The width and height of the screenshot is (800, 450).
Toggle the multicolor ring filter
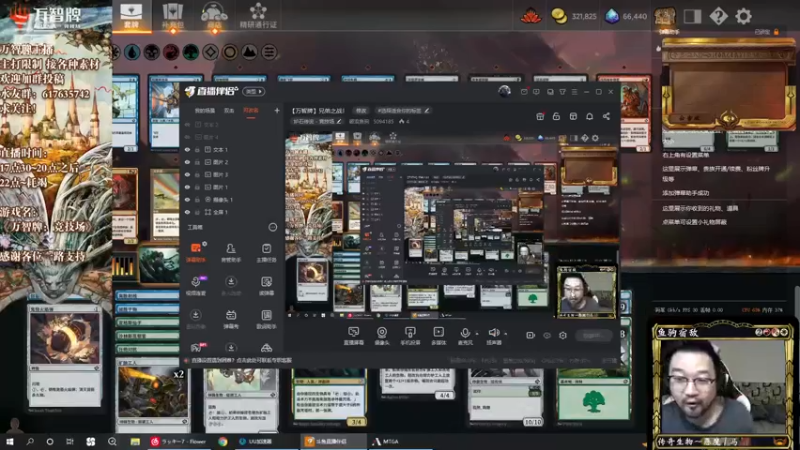pos(230,52)
